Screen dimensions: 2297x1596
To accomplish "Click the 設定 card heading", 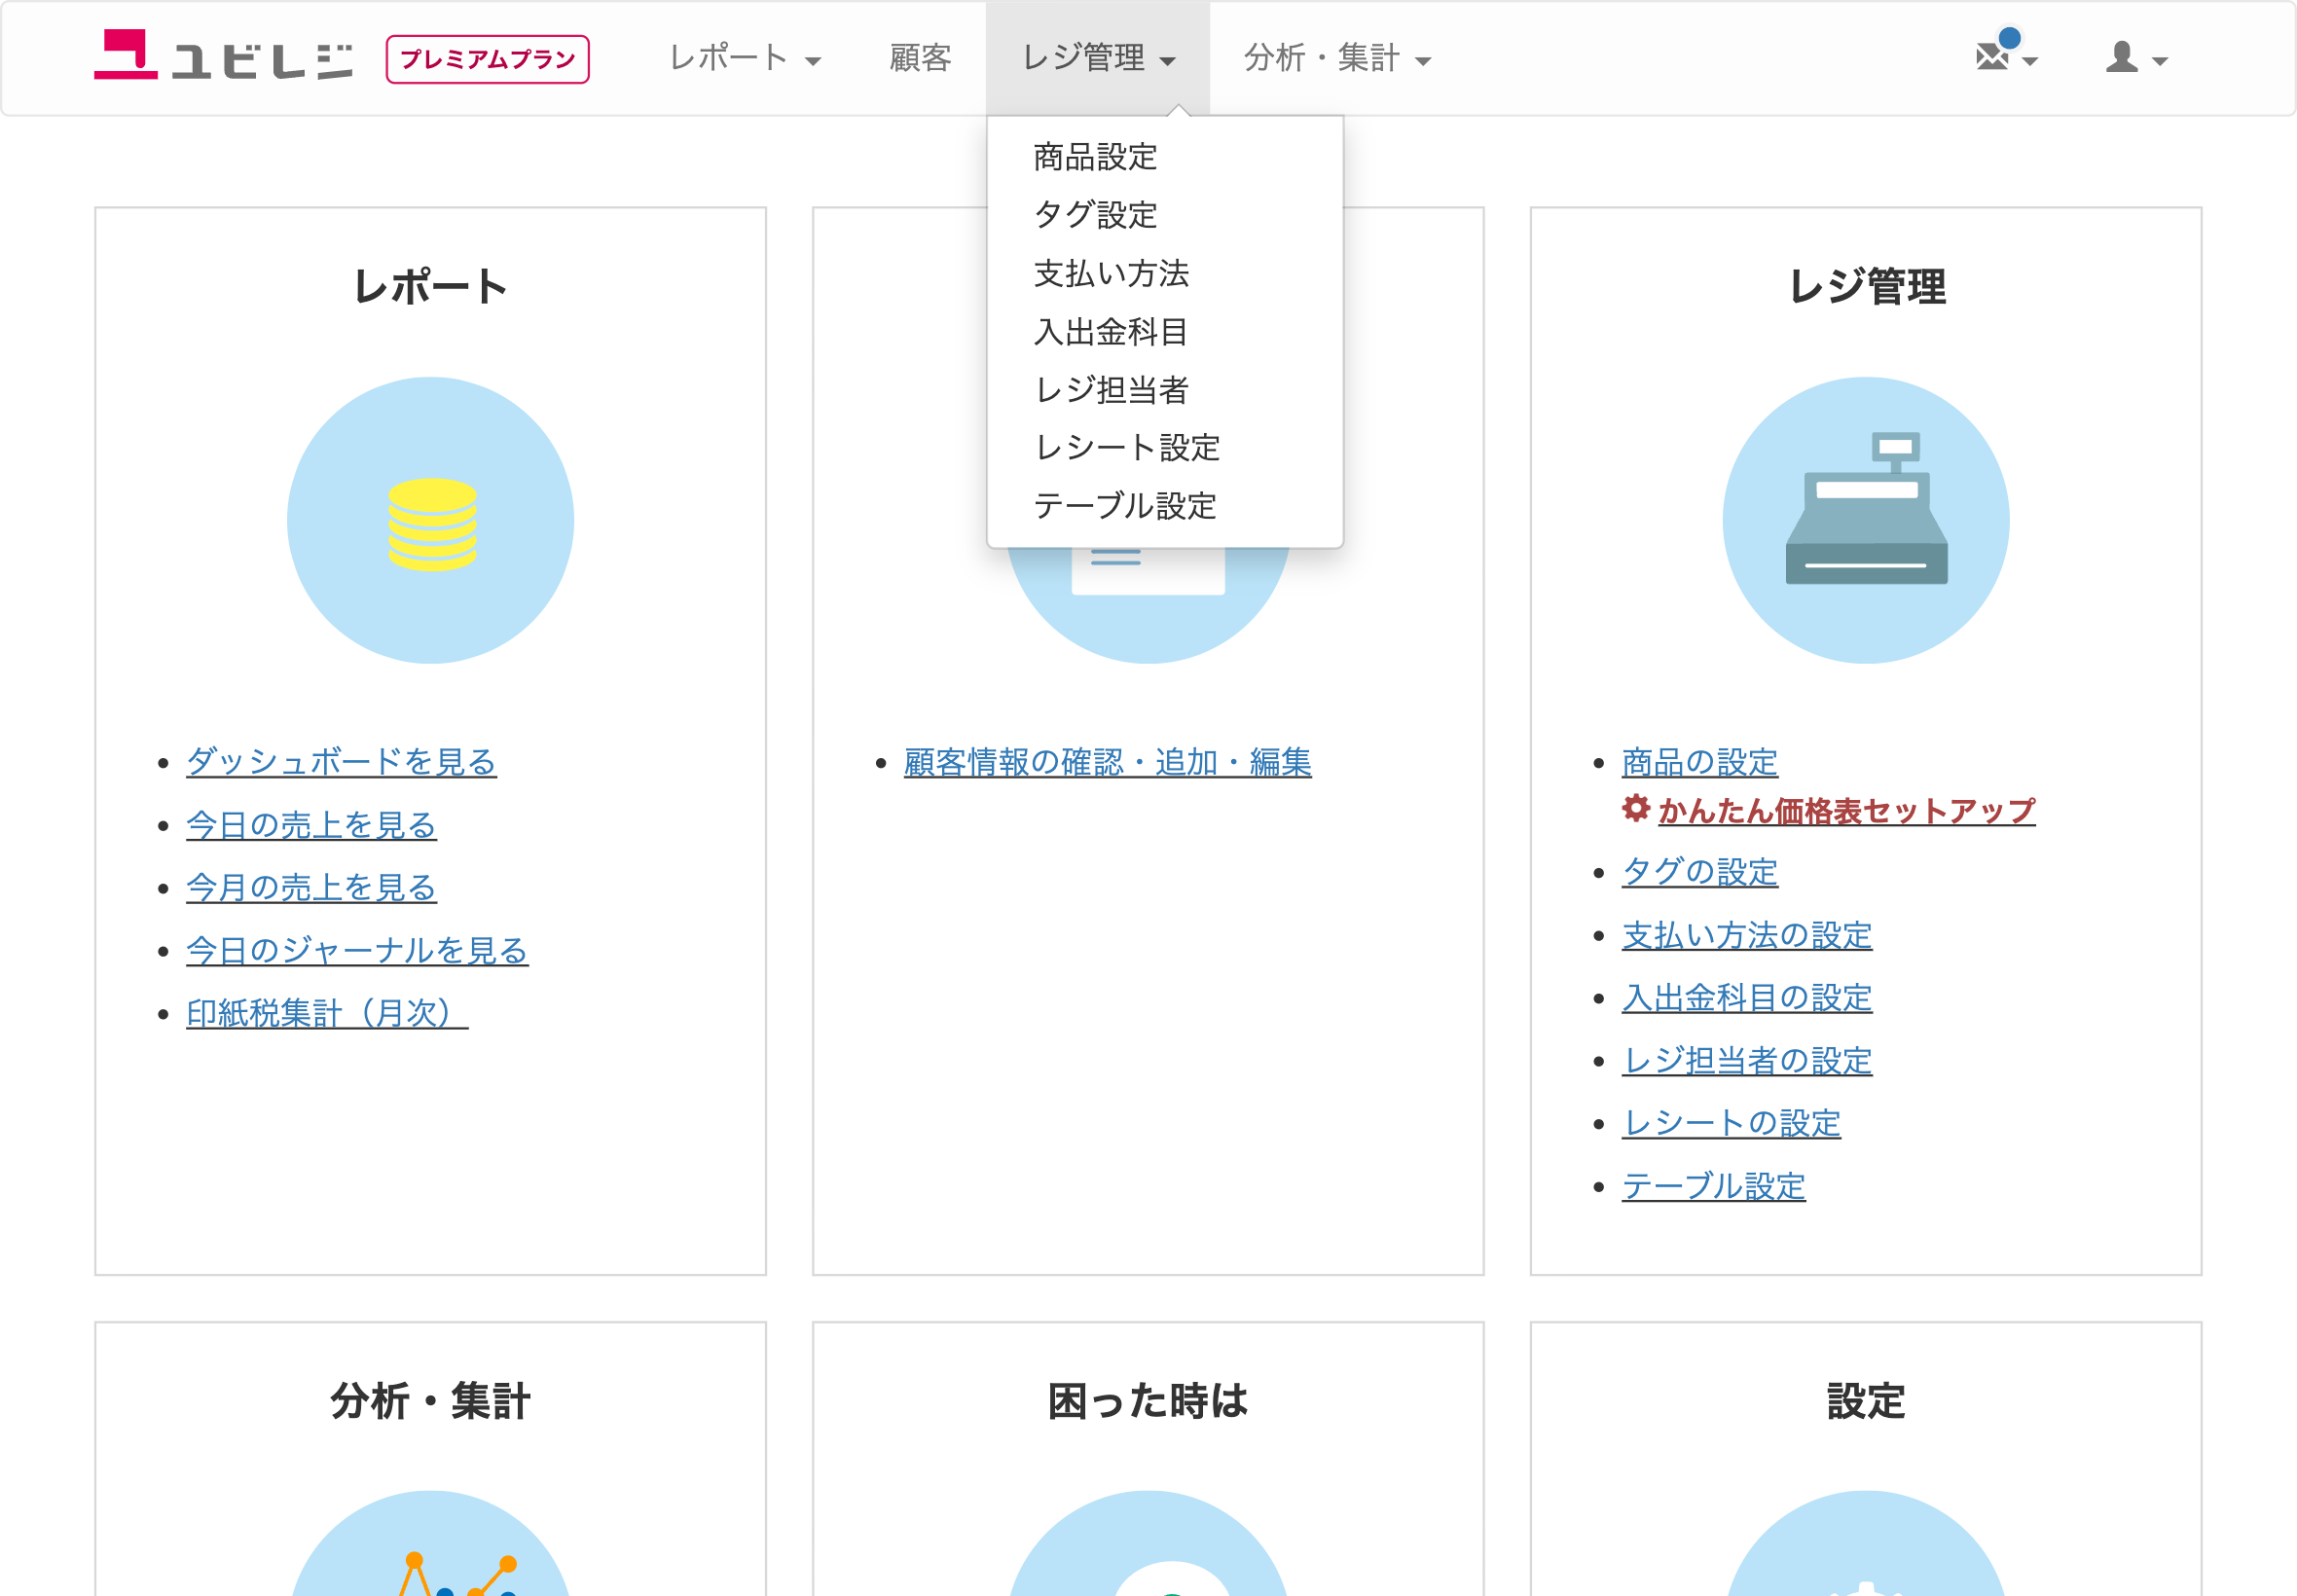I will click(1866, 1401).
